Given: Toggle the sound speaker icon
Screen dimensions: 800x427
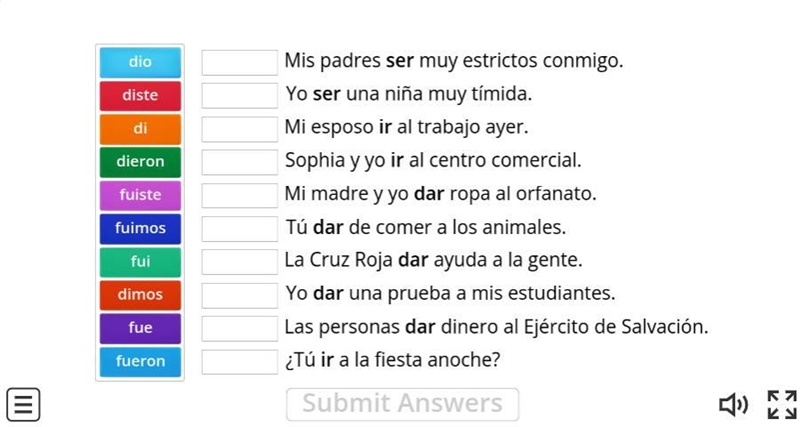Looking at the screenshot, I should pos(734,405).
